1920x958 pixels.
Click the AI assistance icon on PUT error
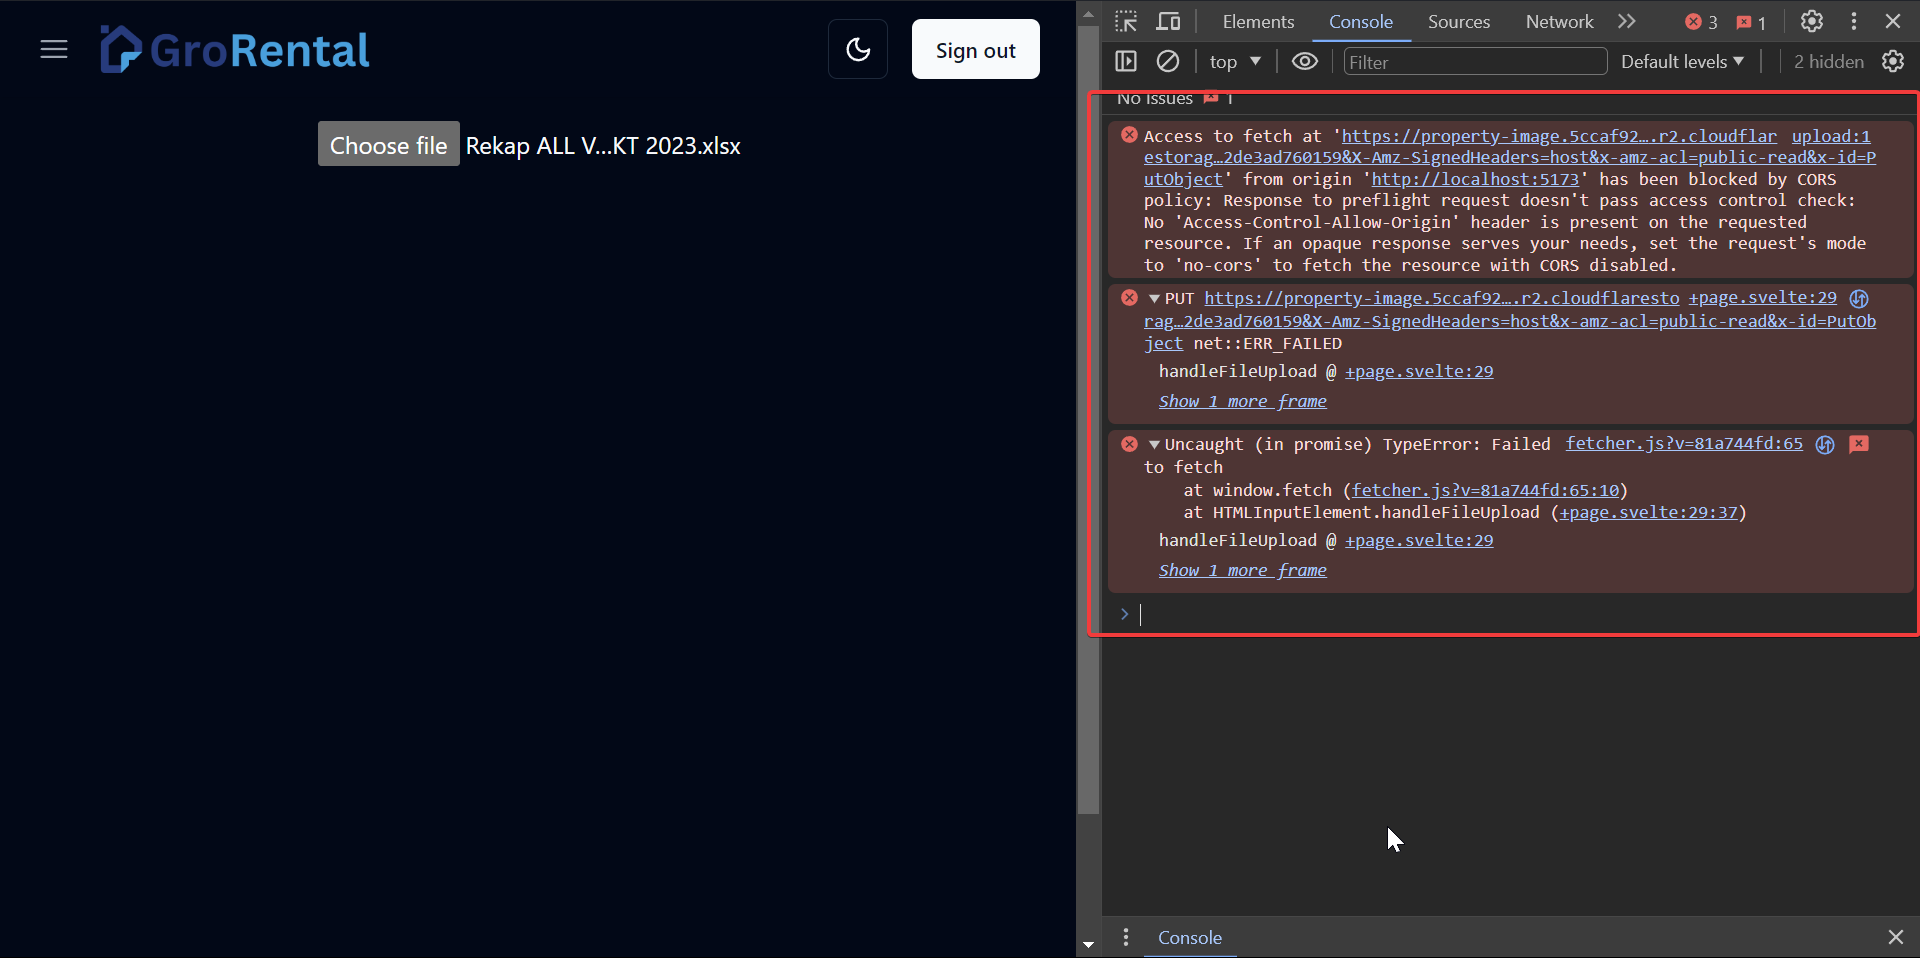pyautogui.click(x=1859, y=298)
